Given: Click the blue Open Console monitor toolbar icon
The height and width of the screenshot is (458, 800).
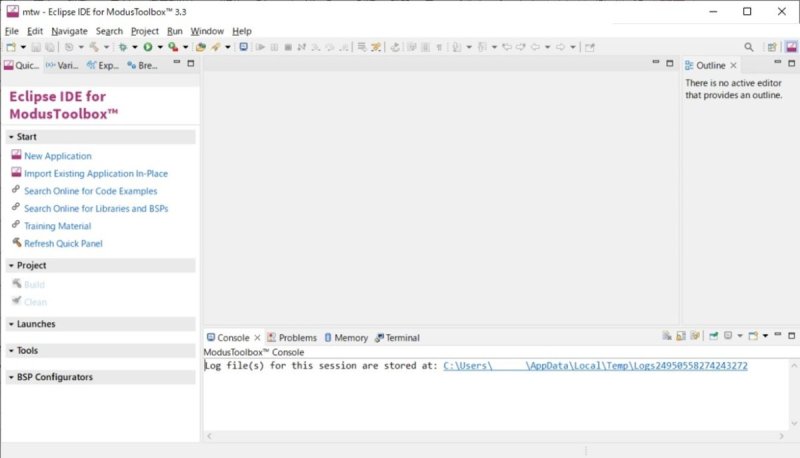Looking at the screenshot, I should pos(243,47).
